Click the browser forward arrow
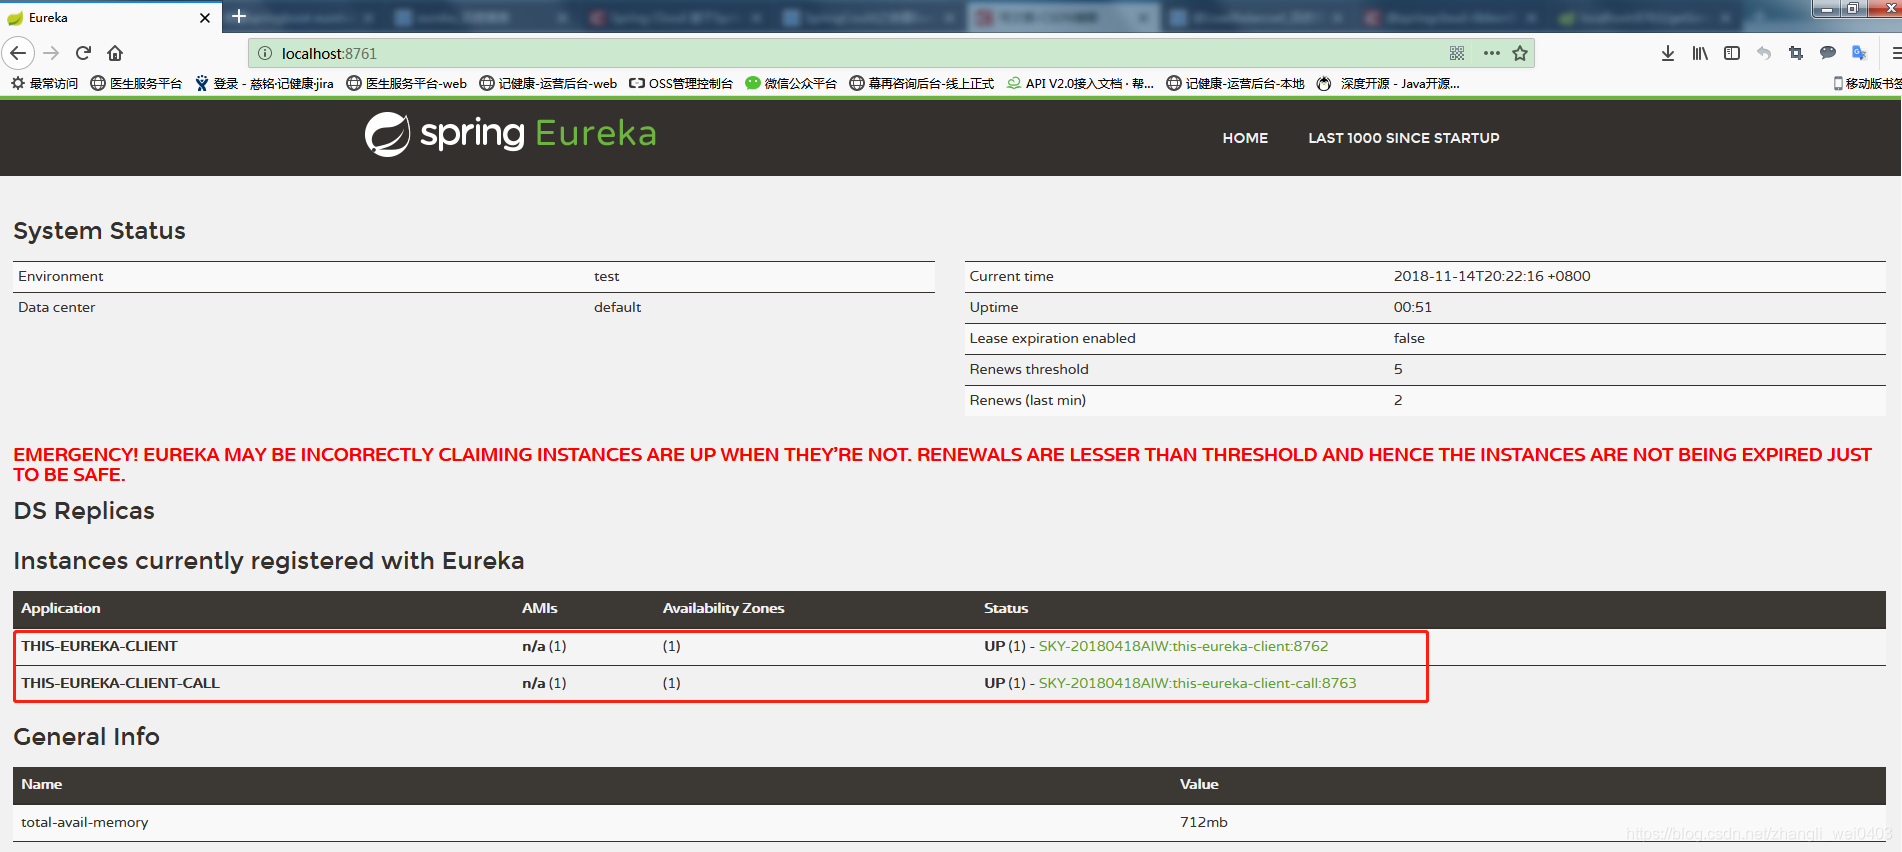This screenshot has width=1902, height=852. coord(51,53)
